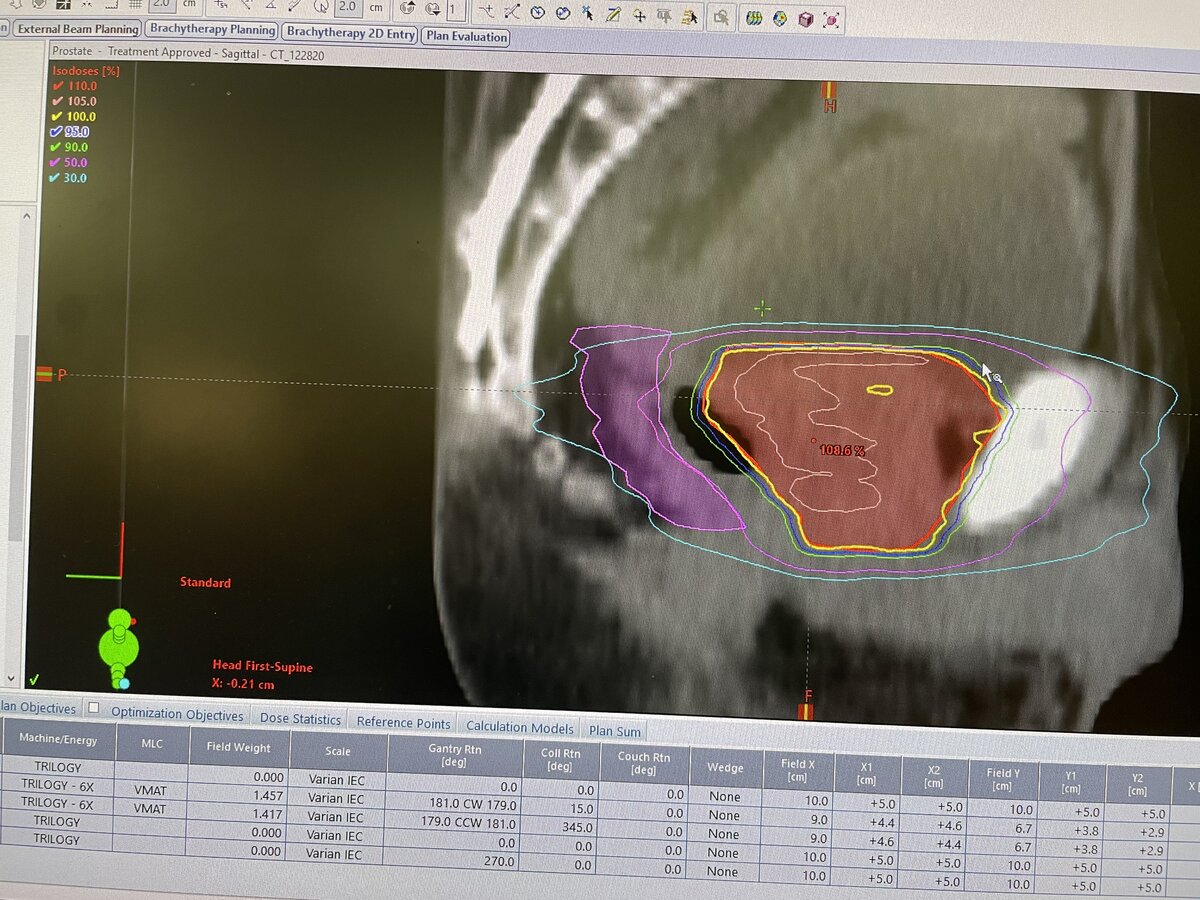Switch to the Plan Evaluation workspace
This screenshot has width=1200, height=900.
point(465,37)
